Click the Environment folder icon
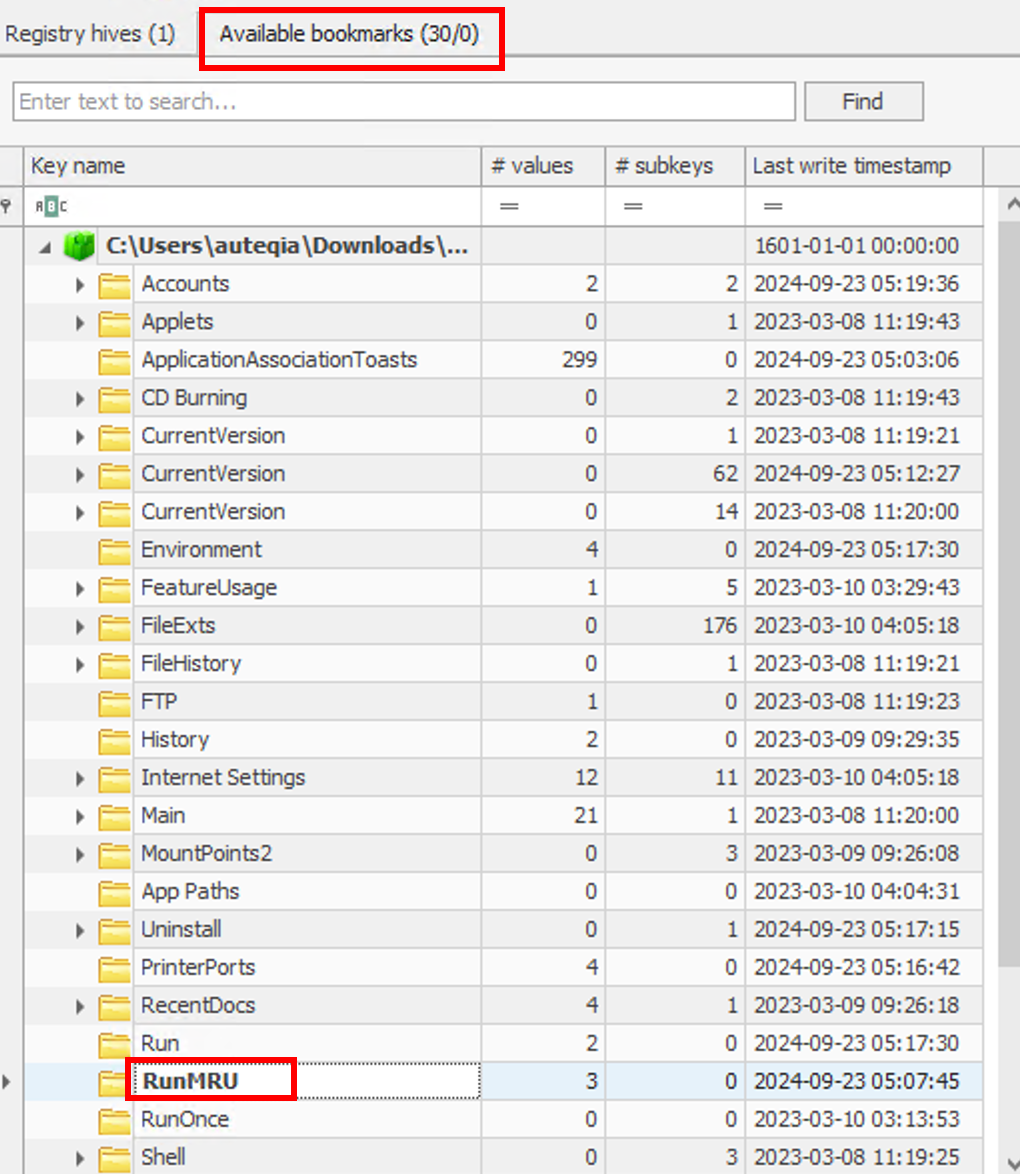Screen dimensions: 1020x1174 click(x=115, y=551)
